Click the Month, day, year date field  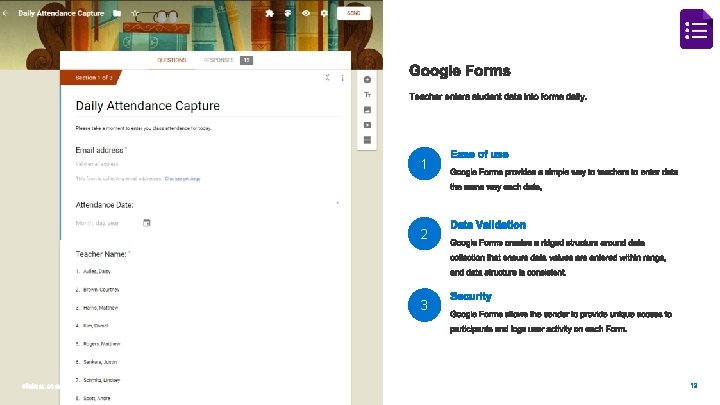pyautogui.click(x=97, y=223)
